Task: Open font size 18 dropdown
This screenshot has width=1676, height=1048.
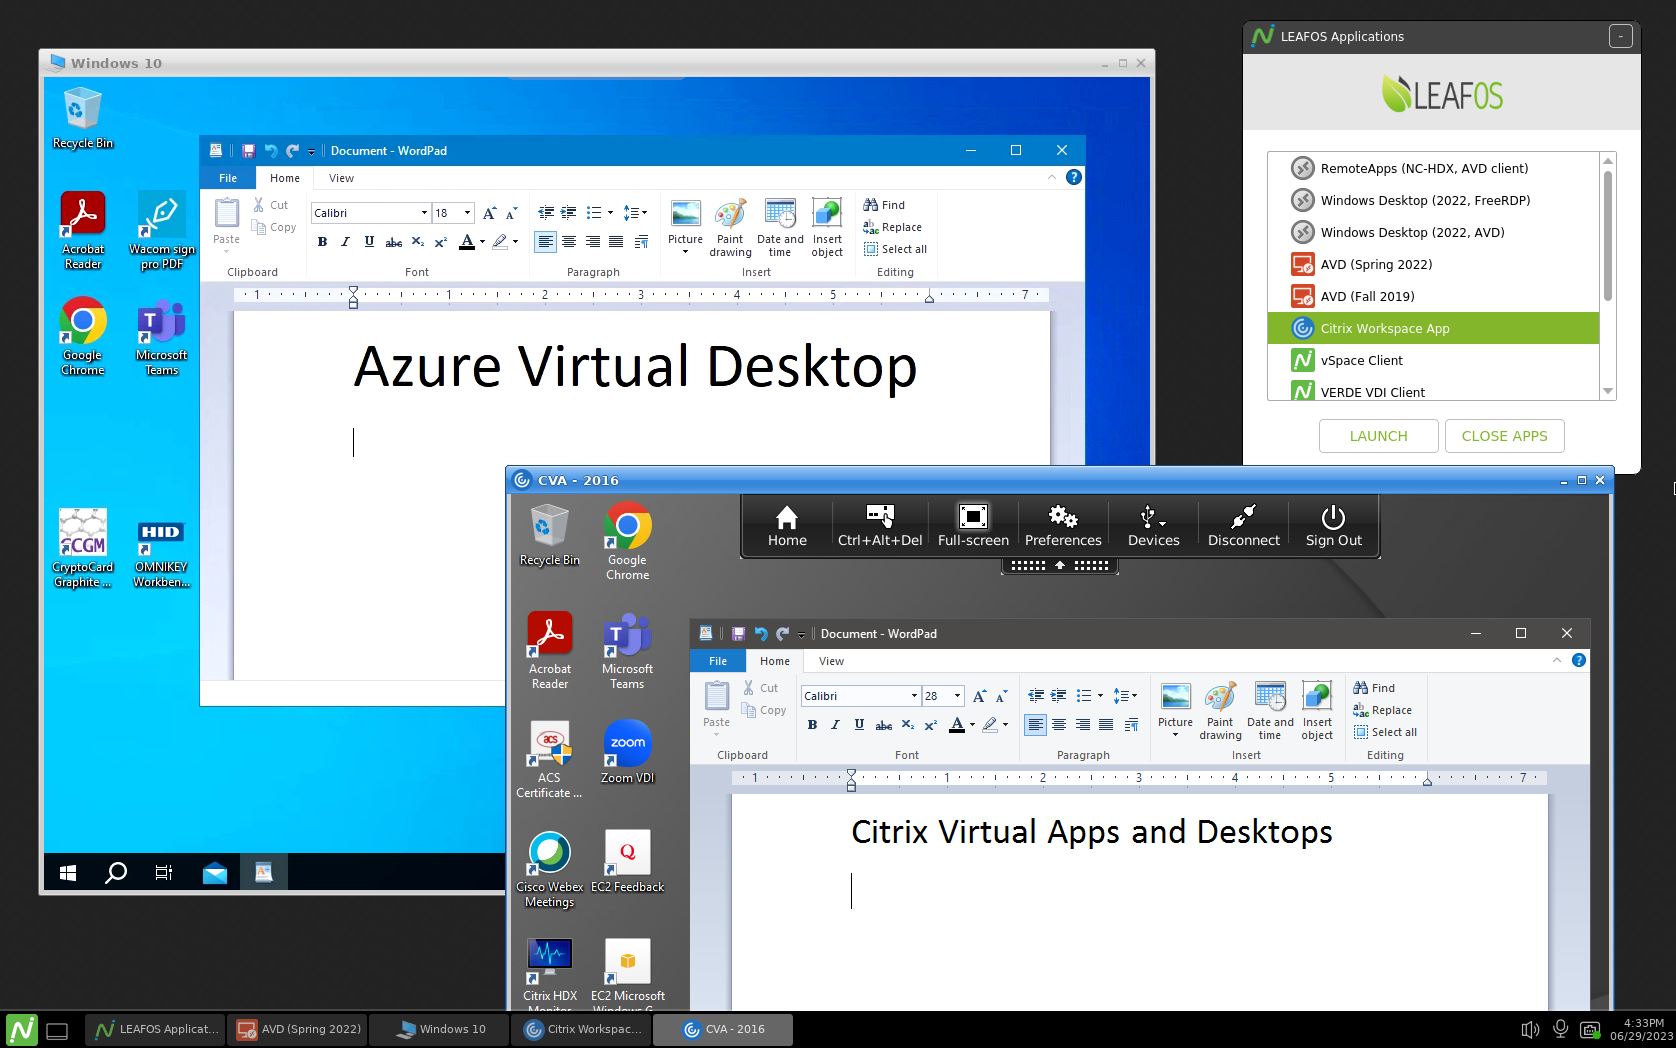Action: (x=467, y=213)
